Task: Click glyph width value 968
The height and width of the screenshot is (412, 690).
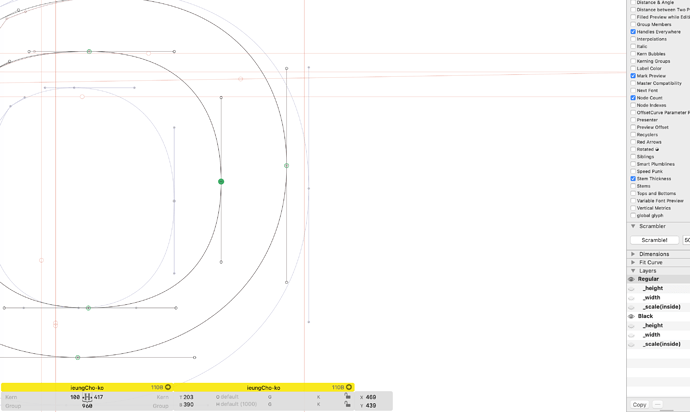Action: coord(87,406)
